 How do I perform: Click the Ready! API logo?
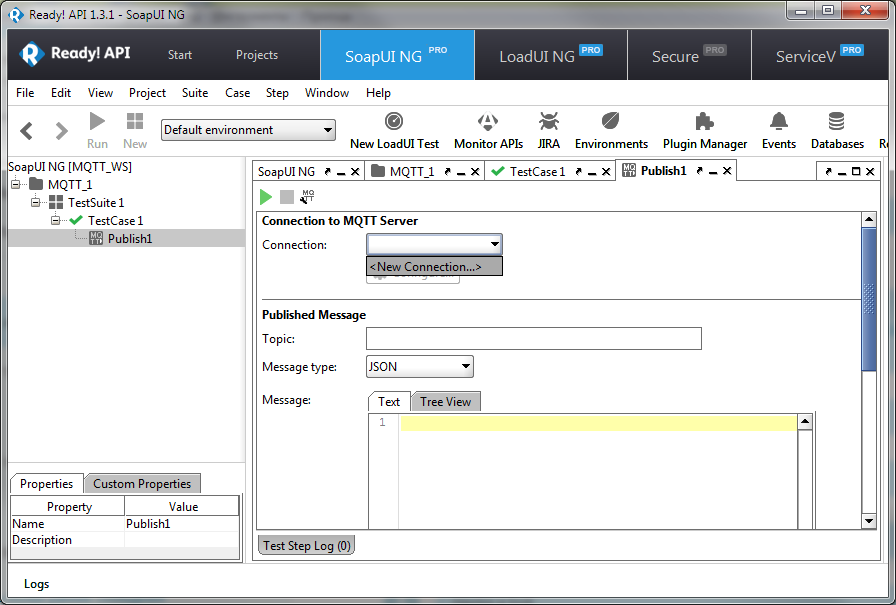[x=75, y=54]
